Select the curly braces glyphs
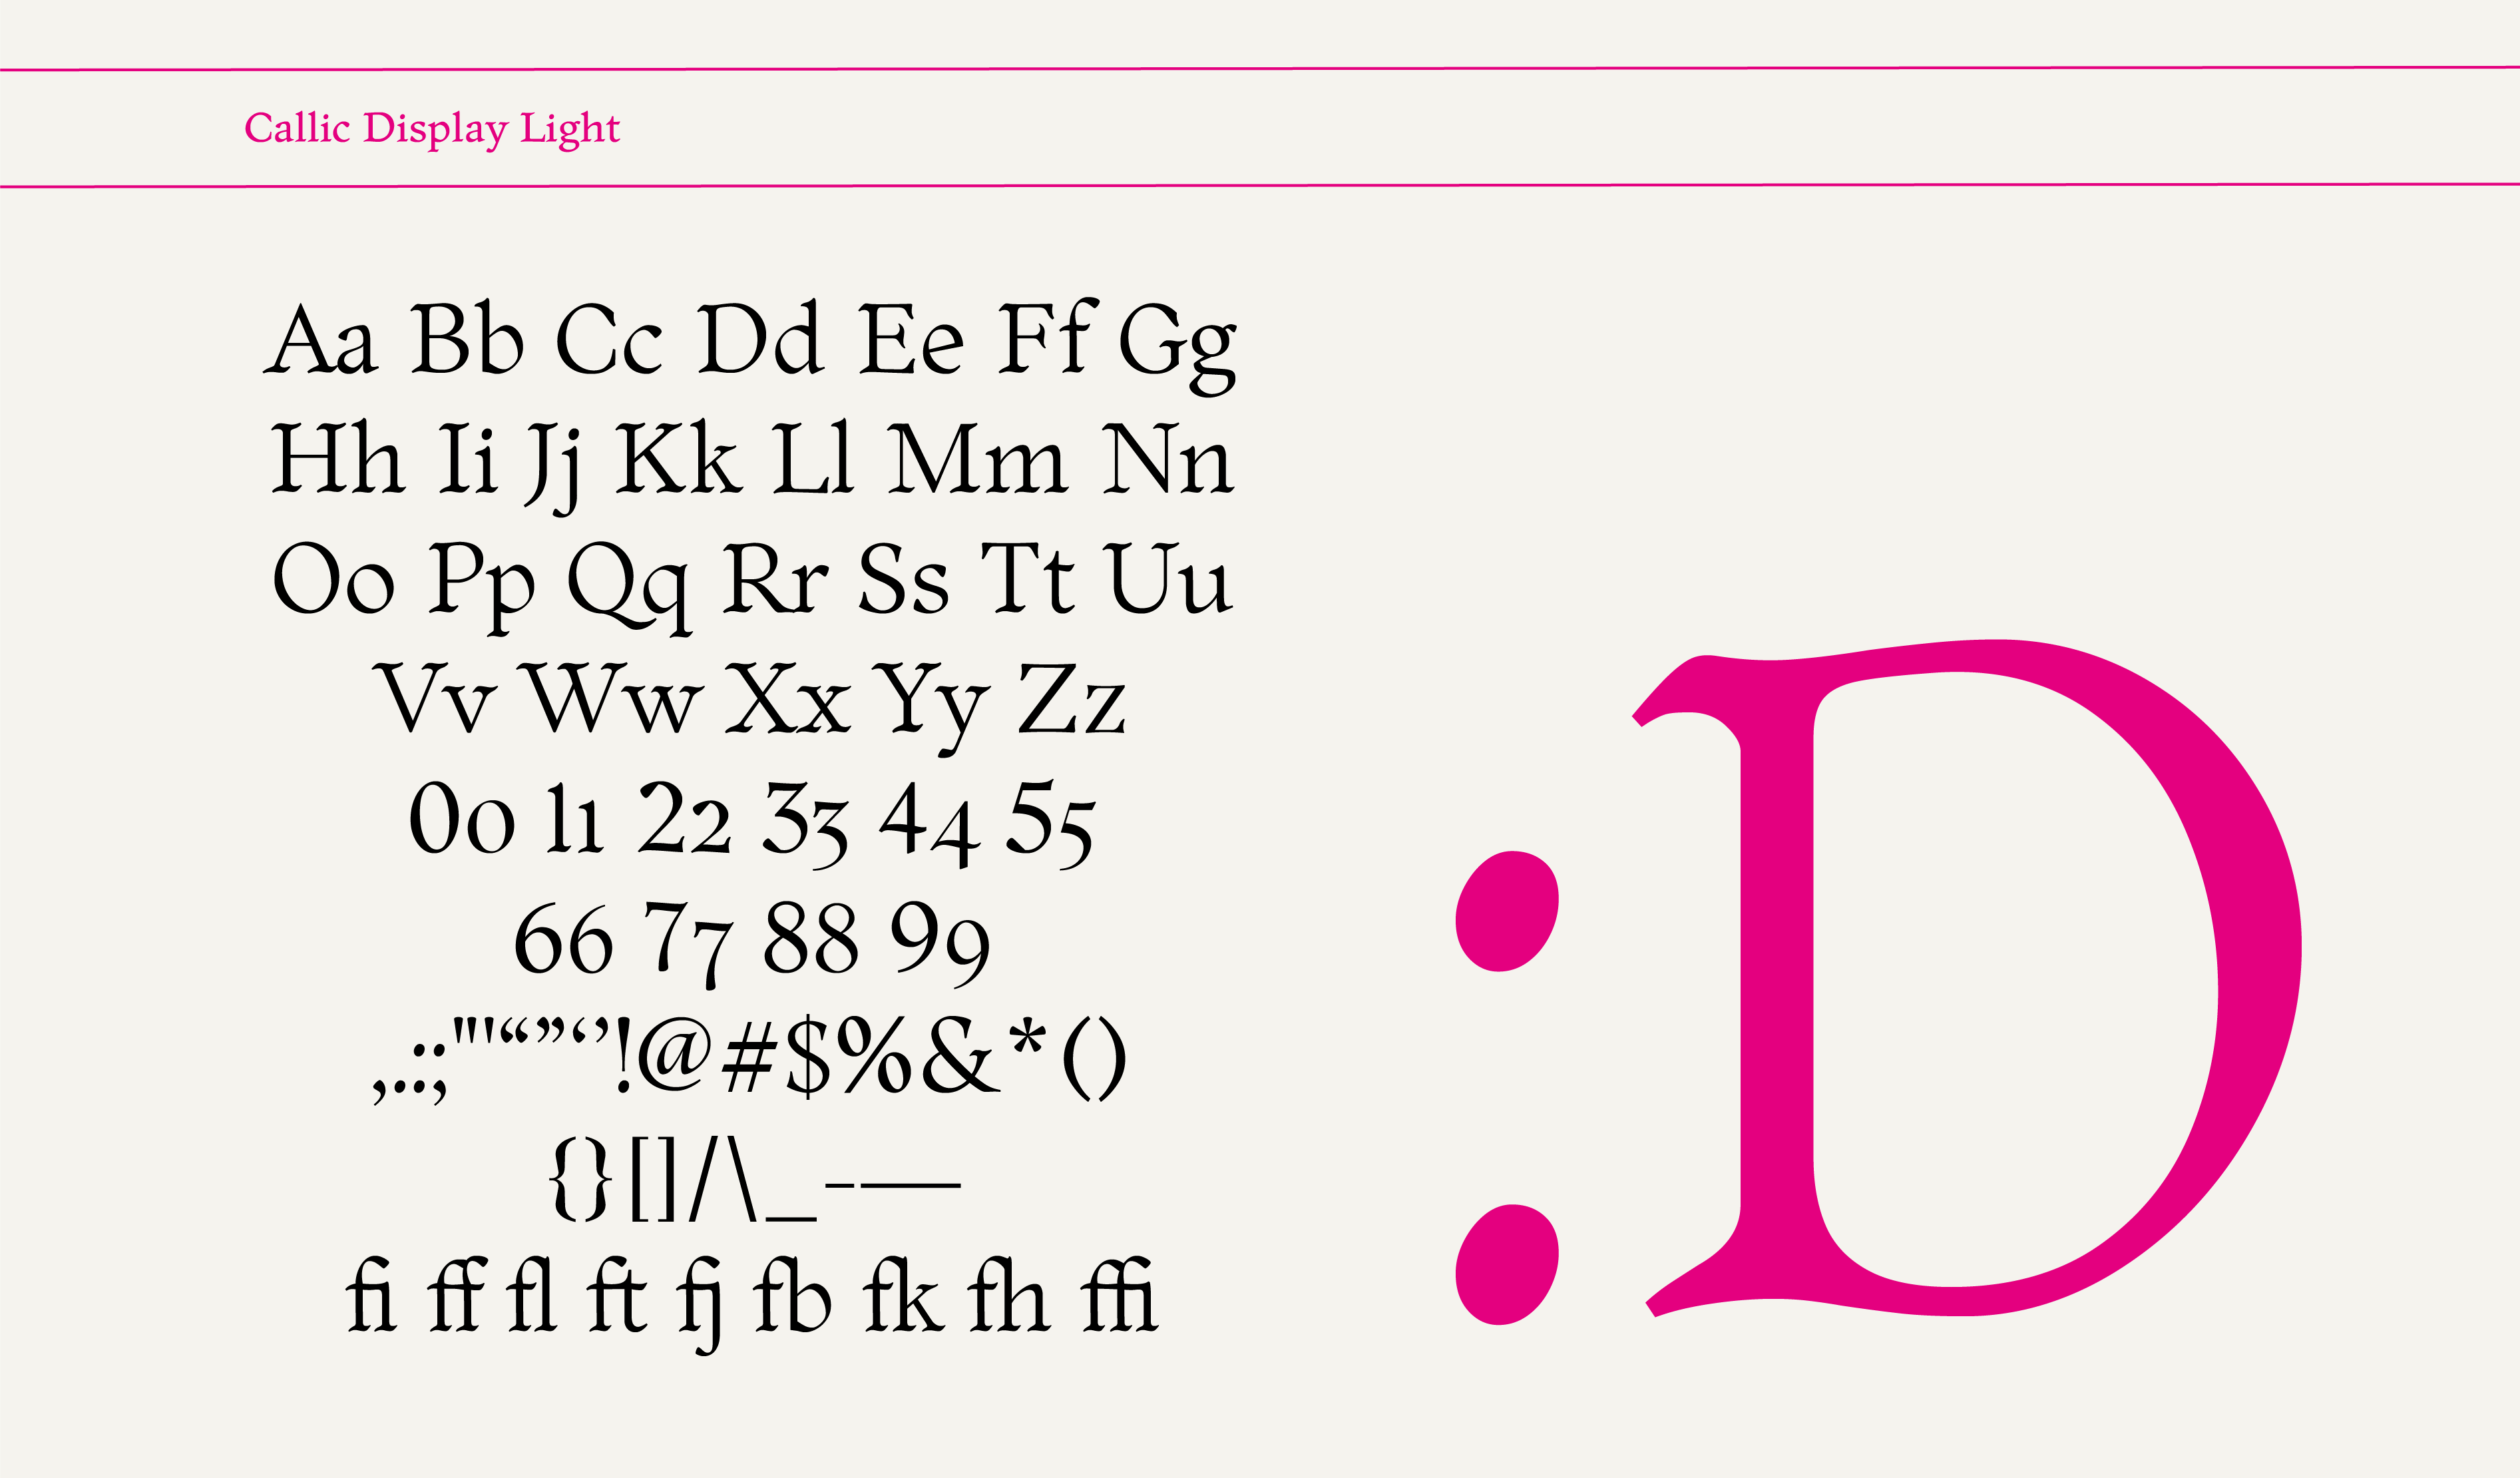The image size is (2520, 1478). point(581,1179)
